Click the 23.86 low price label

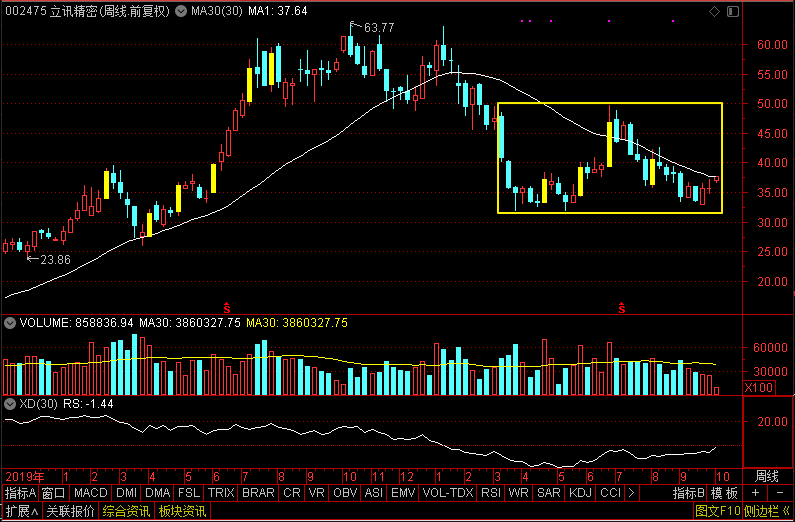55,259
